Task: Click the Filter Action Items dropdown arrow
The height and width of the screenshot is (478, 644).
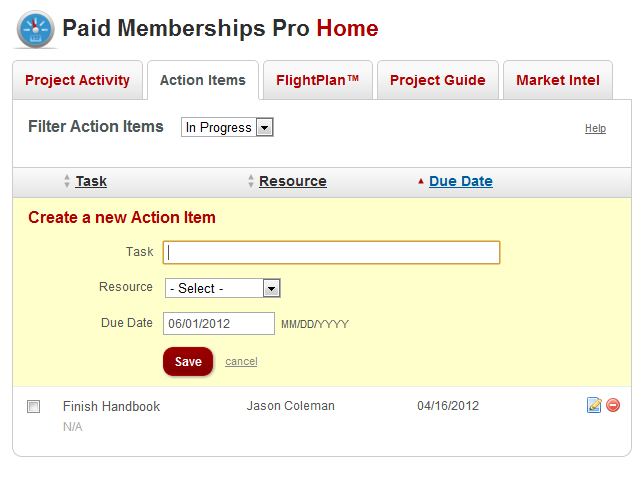Action: pyautogui.click(x=264, y=127)
